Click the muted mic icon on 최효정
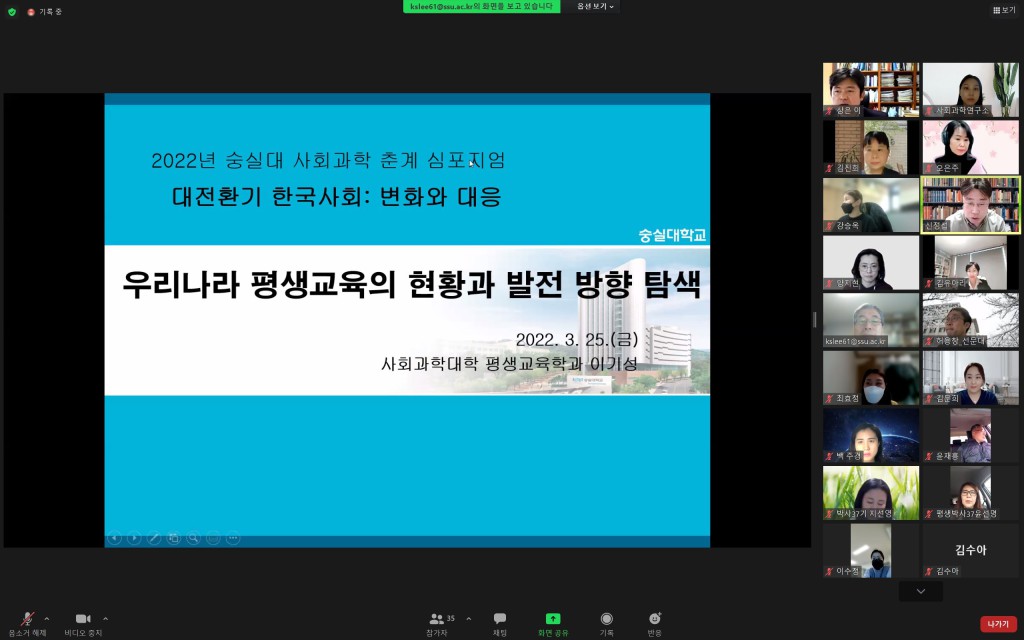Screen dimensions: 1024x640 pyautogui.click(x=829, y=398)
